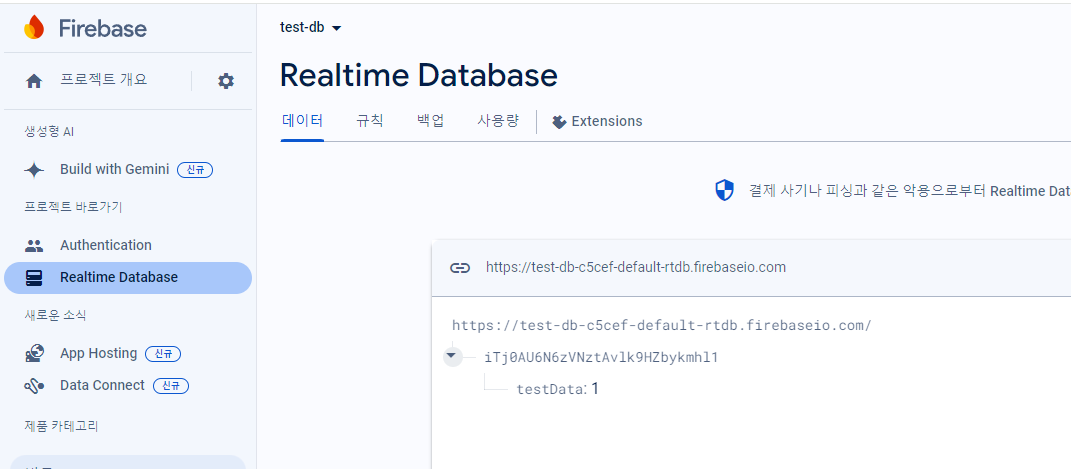This screenshot has height=469, width=1071.
Task: Click the Authentication people icon
Action: pos(34,245)
